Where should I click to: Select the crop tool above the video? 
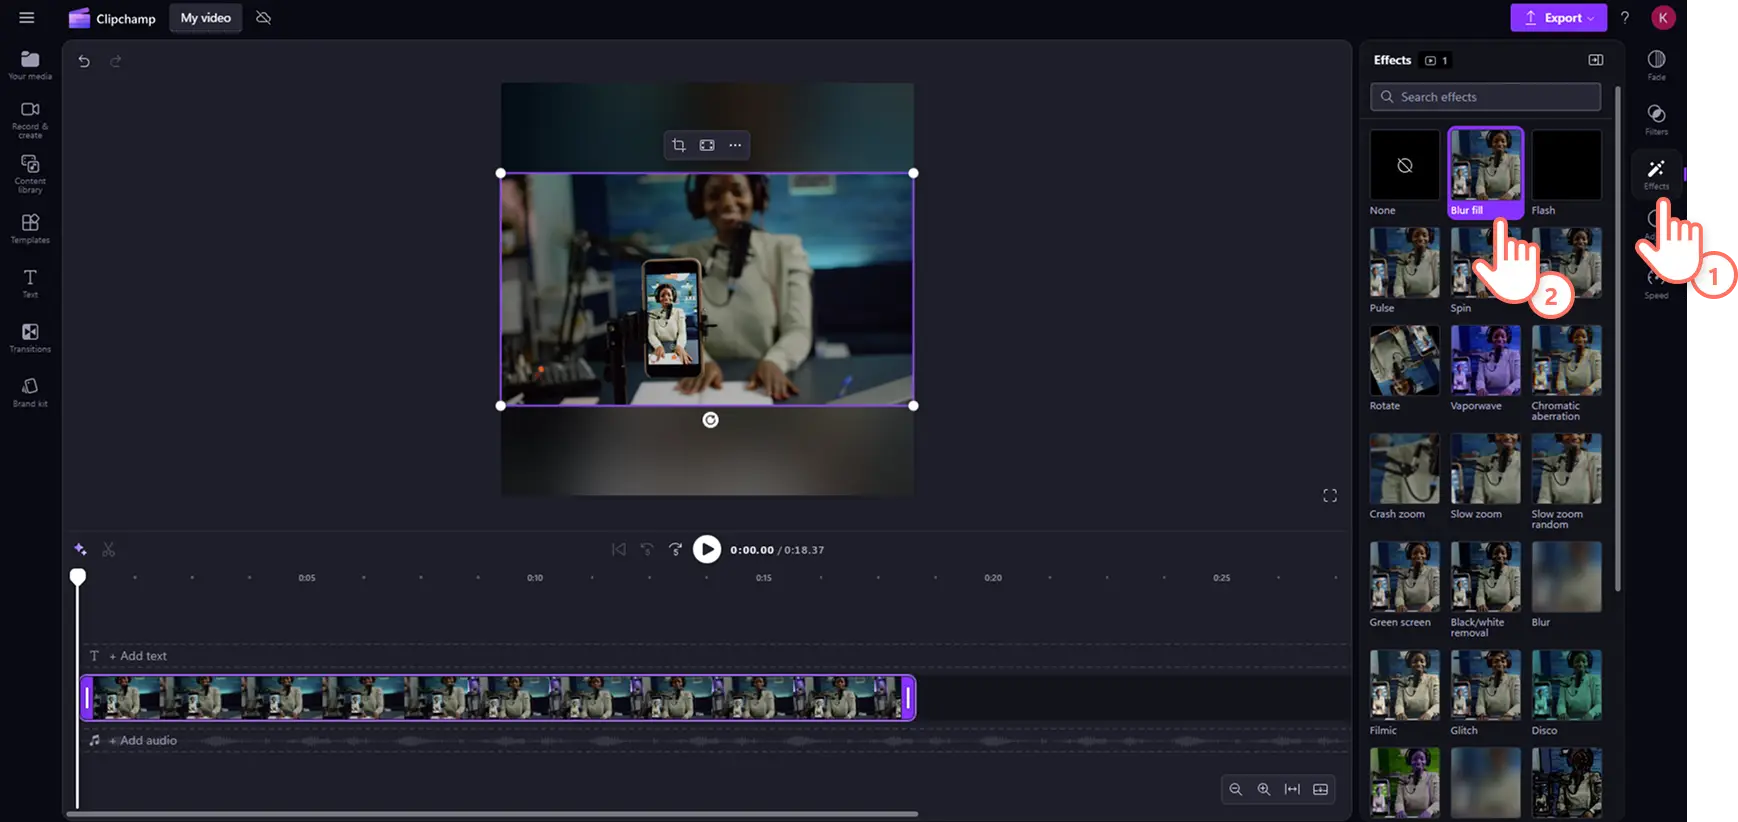[x=679, y=145]
